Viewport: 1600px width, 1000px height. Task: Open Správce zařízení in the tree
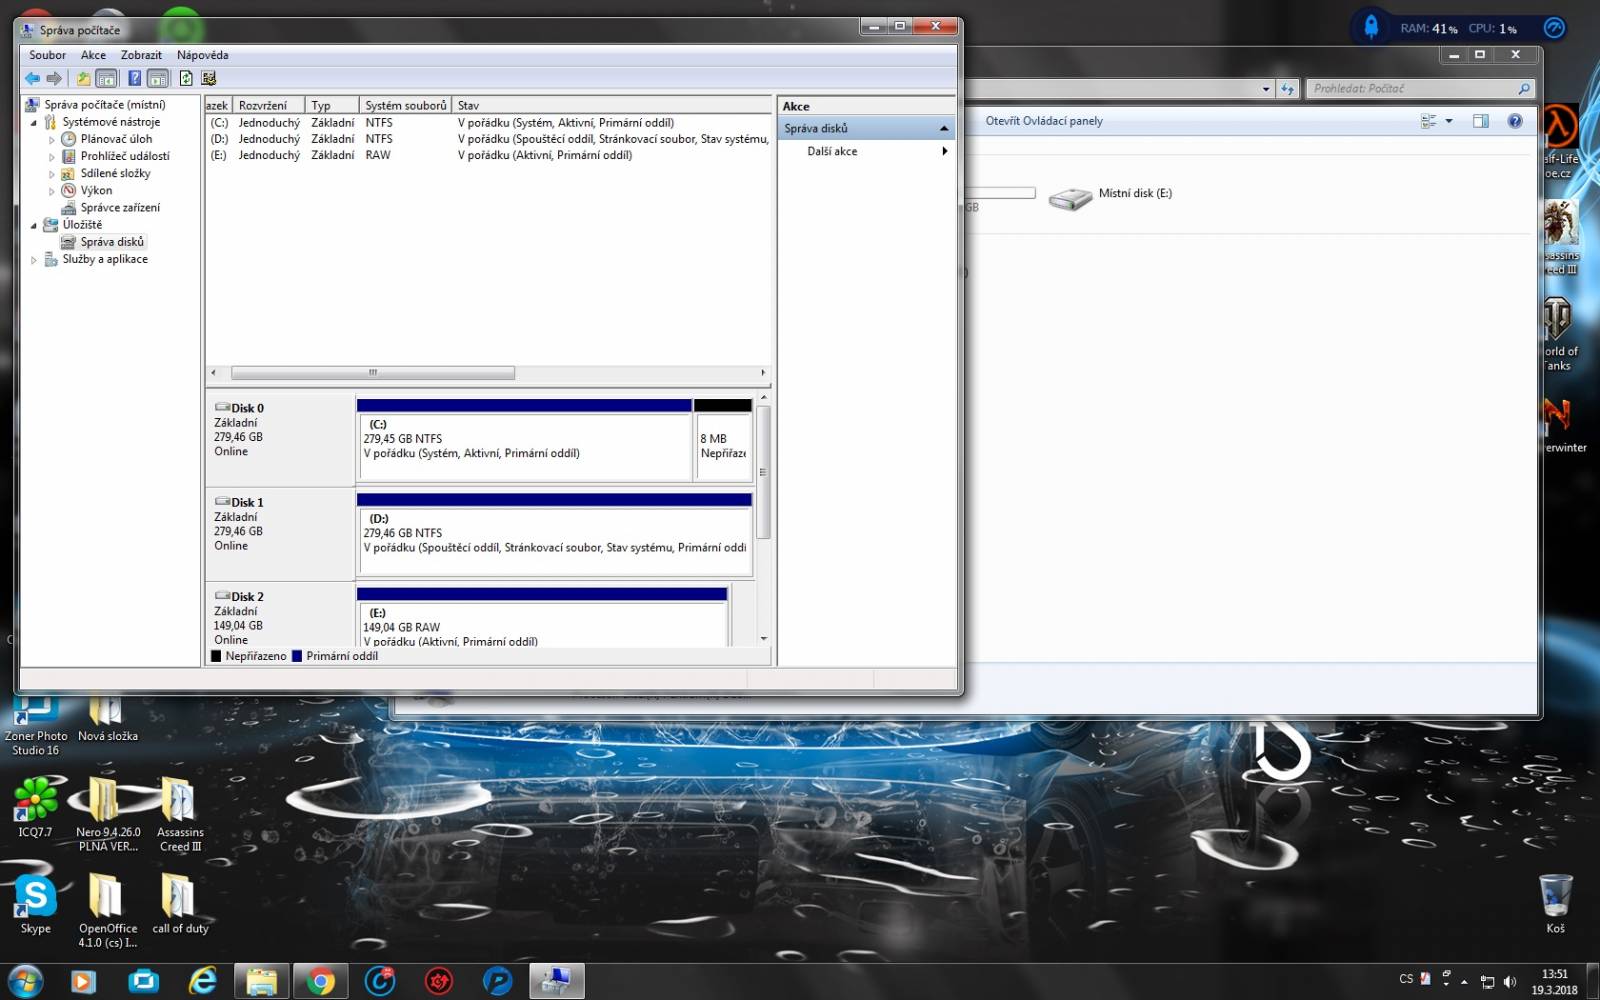click(120, 207)
